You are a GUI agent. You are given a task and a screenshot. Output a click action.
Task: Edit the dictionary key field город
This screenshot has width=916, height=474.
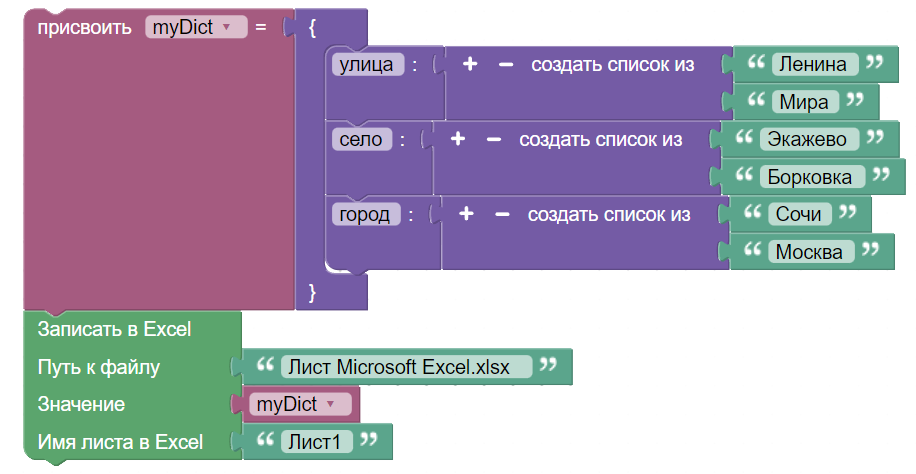tap(366, 214)
